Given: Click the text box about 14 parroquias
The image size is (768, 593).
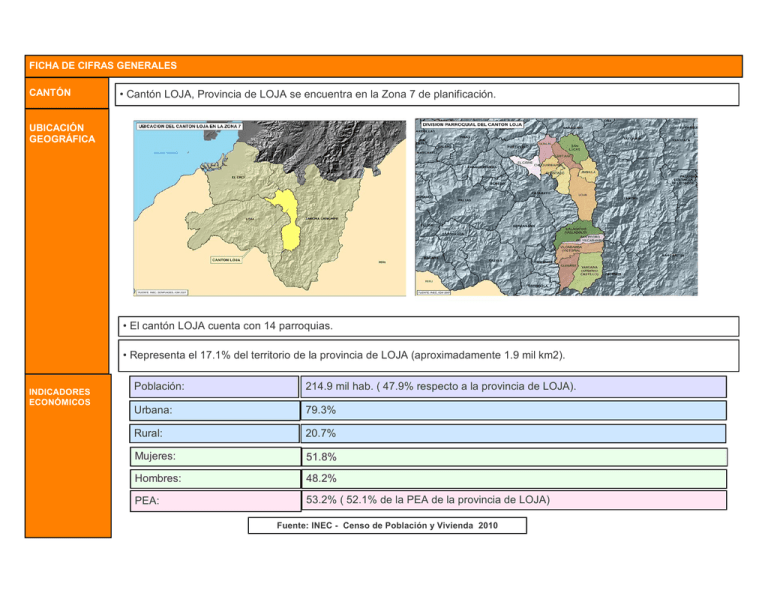Looking at the screenshot, I should 425,327.
